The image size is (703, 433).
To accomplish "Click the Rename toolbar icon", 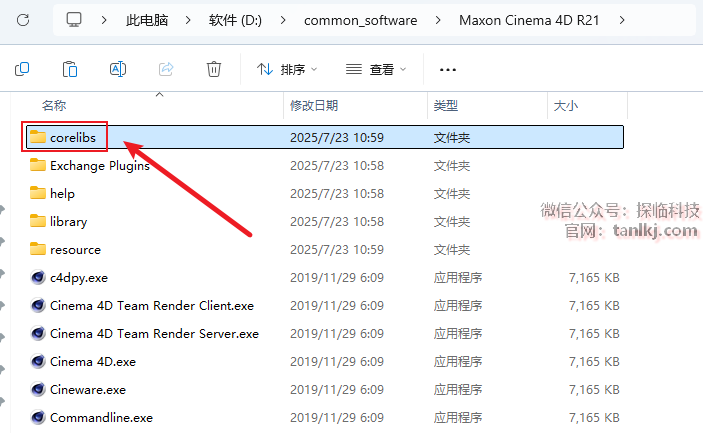I will tap(118, 69).
